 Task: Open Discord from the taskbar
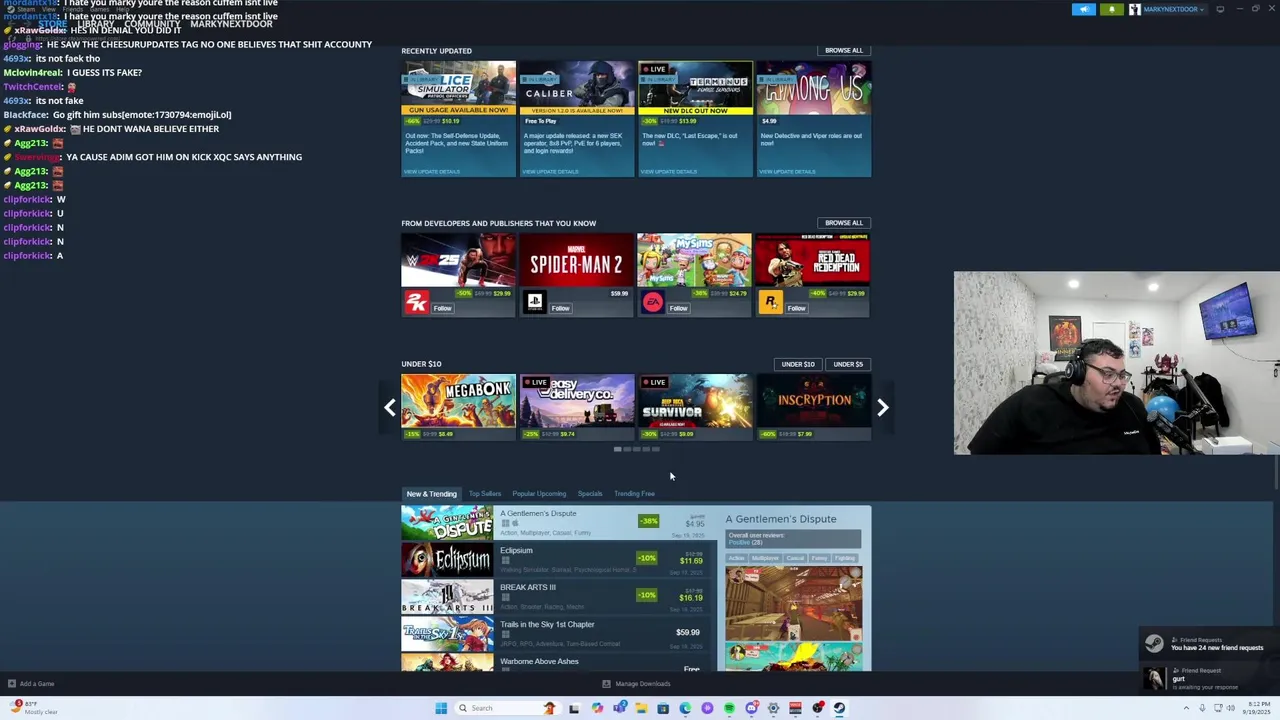click(751, 708)
